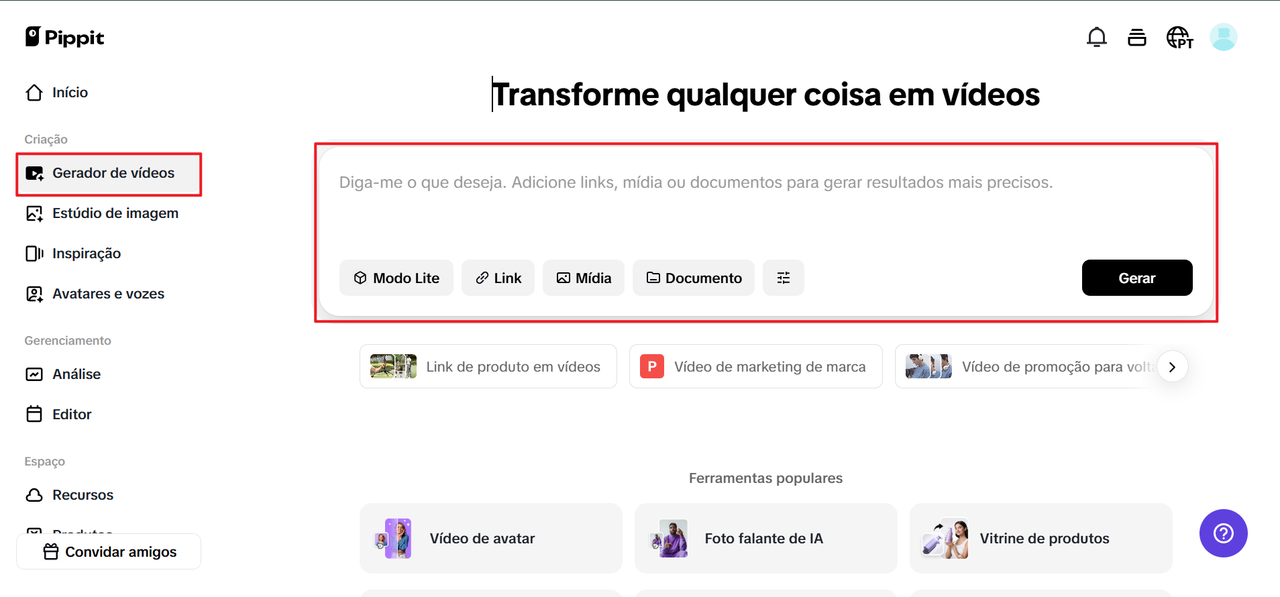The image size is (1280, 597).
Task: Open Avatares e vozes page
Action: (x=108, y=294)
